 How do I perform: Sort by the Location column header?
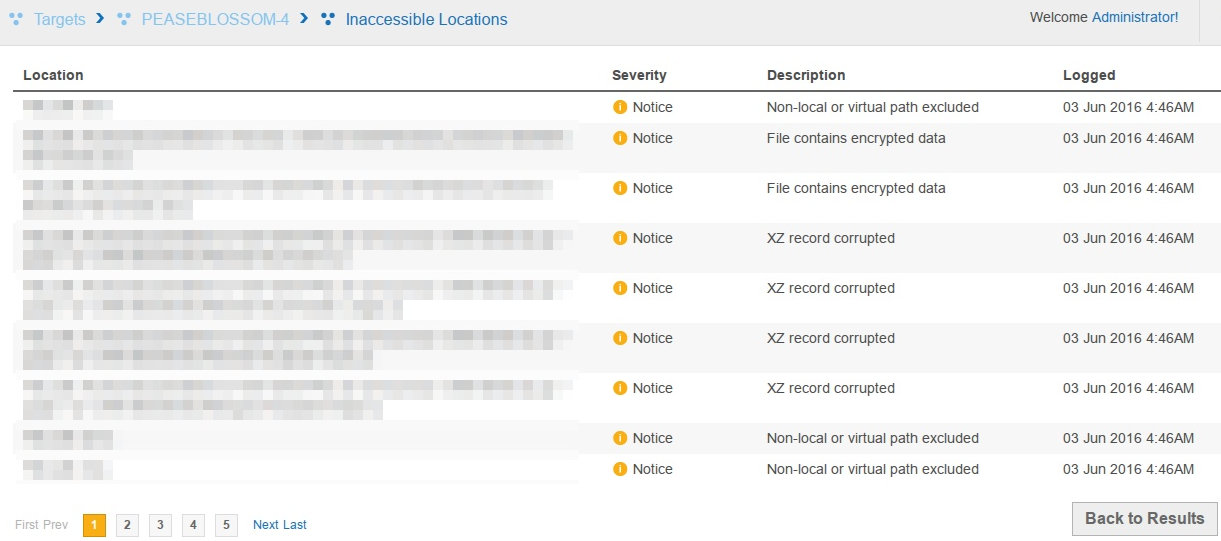pos(53,75)
